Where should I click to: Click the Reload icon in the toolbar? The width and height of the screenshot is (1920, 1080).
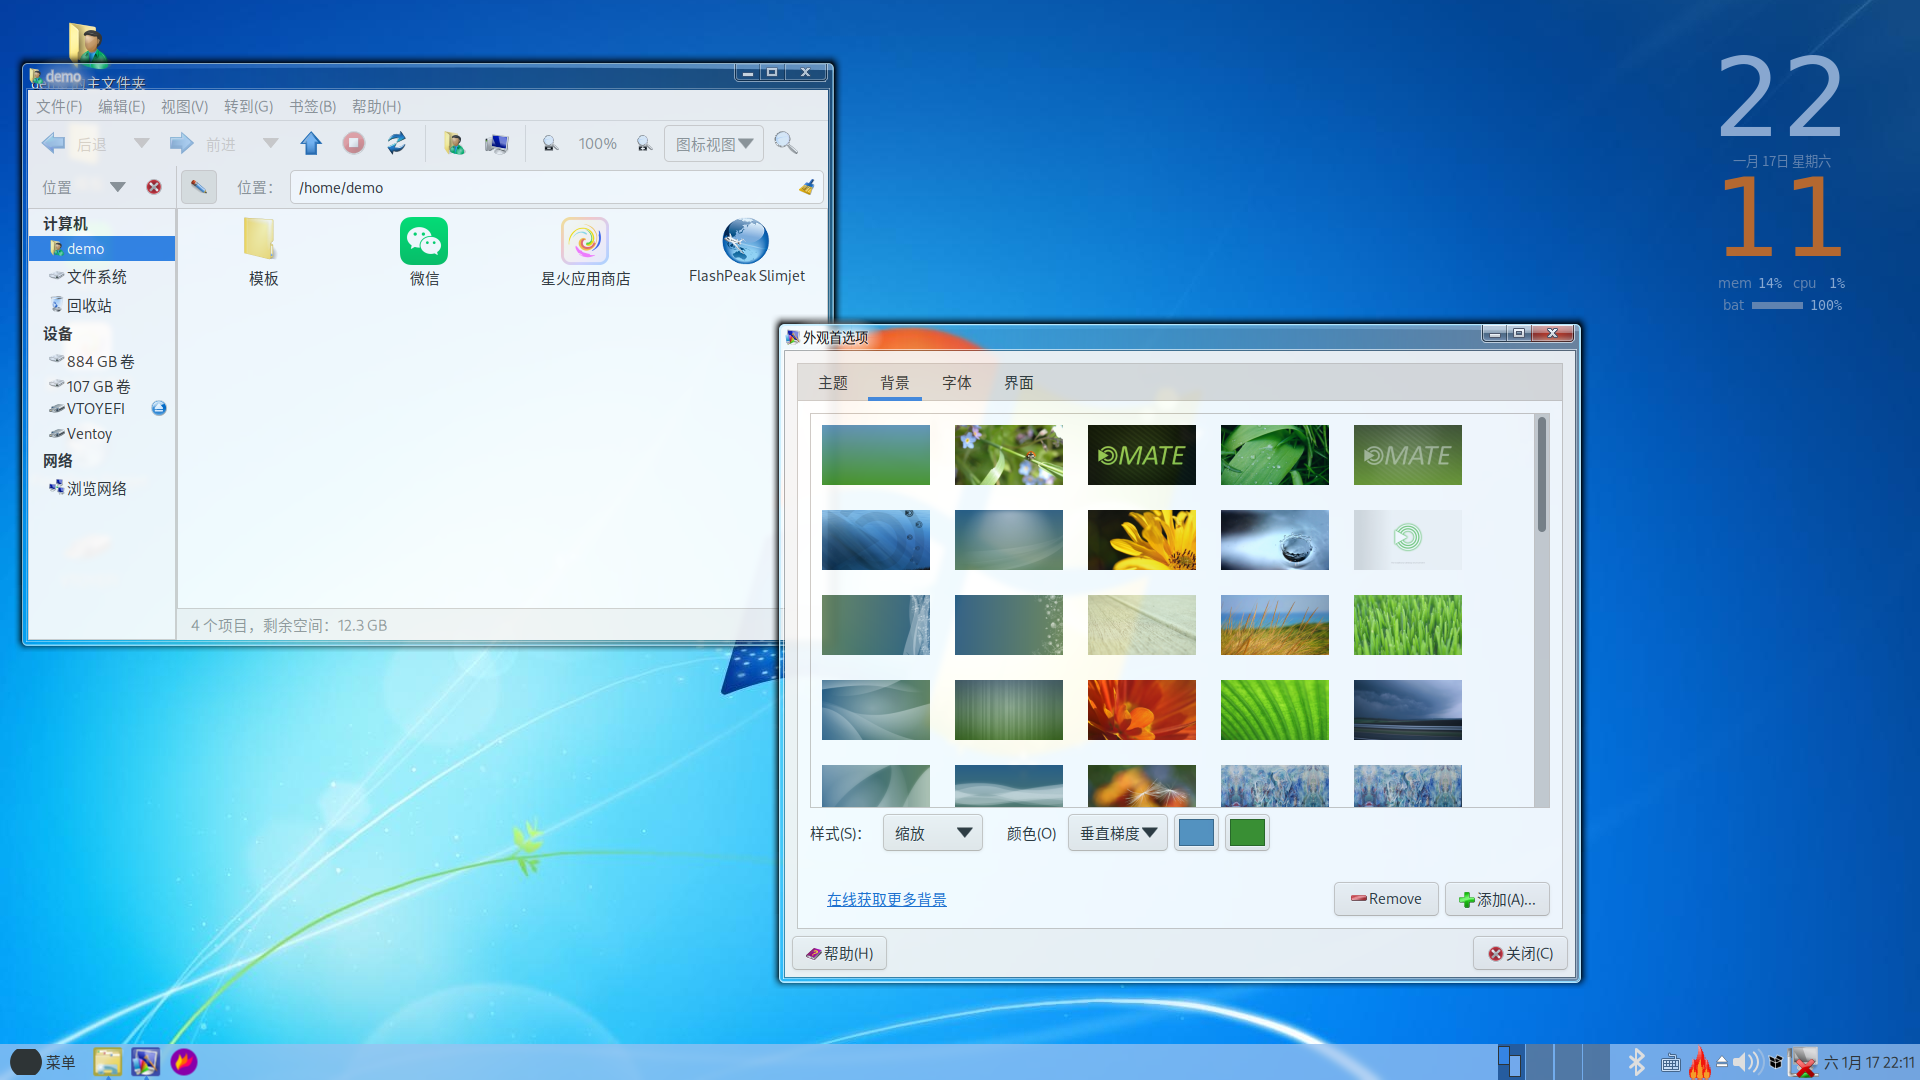pyautogui.click(x=397, y=144)
